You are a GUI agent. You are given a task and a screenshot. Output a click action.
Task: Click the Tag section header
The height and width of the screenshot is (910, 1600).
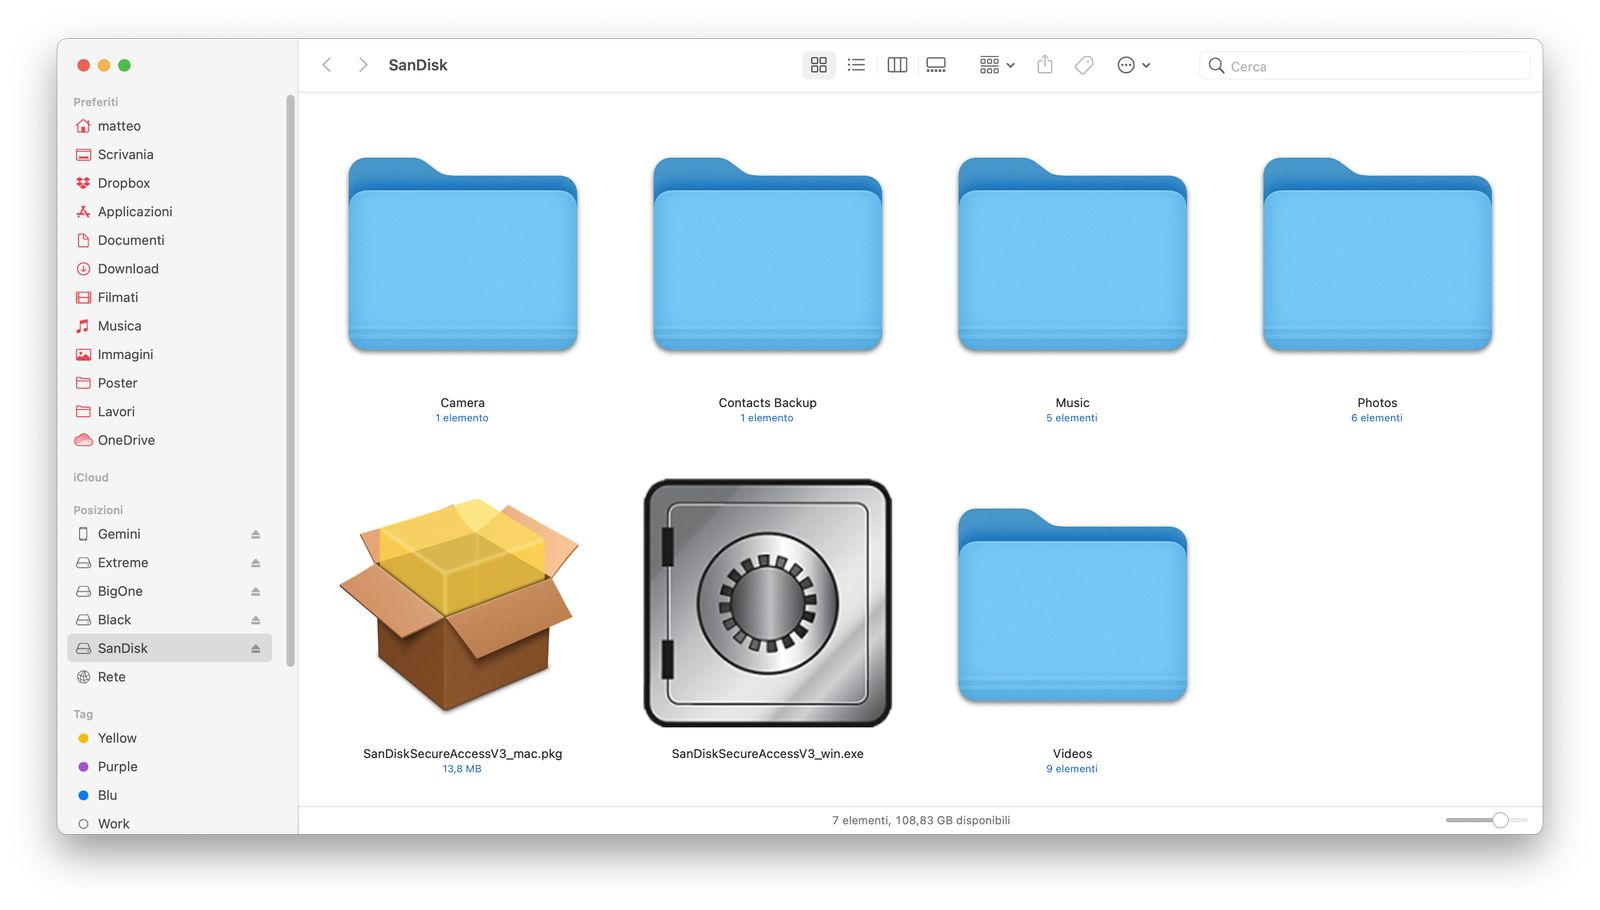[83, 714]
